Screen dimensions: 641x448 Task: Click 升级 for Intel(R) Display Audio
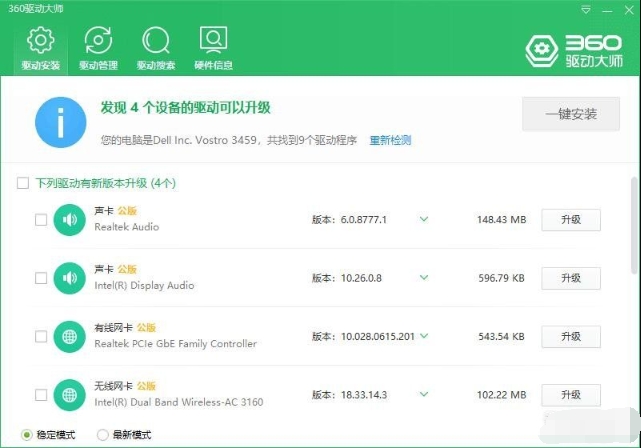tap(571, 278)
